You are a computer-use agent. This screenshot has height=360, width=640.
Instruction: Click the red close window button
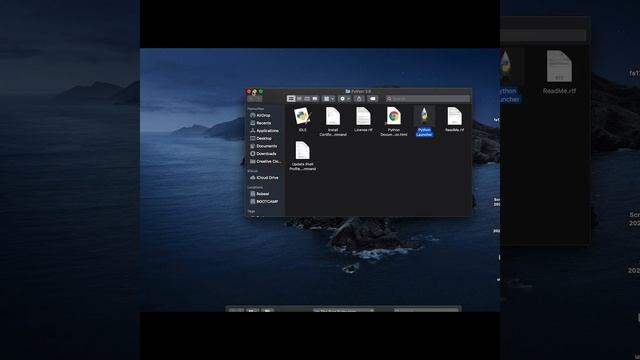(x=249, y=91)
